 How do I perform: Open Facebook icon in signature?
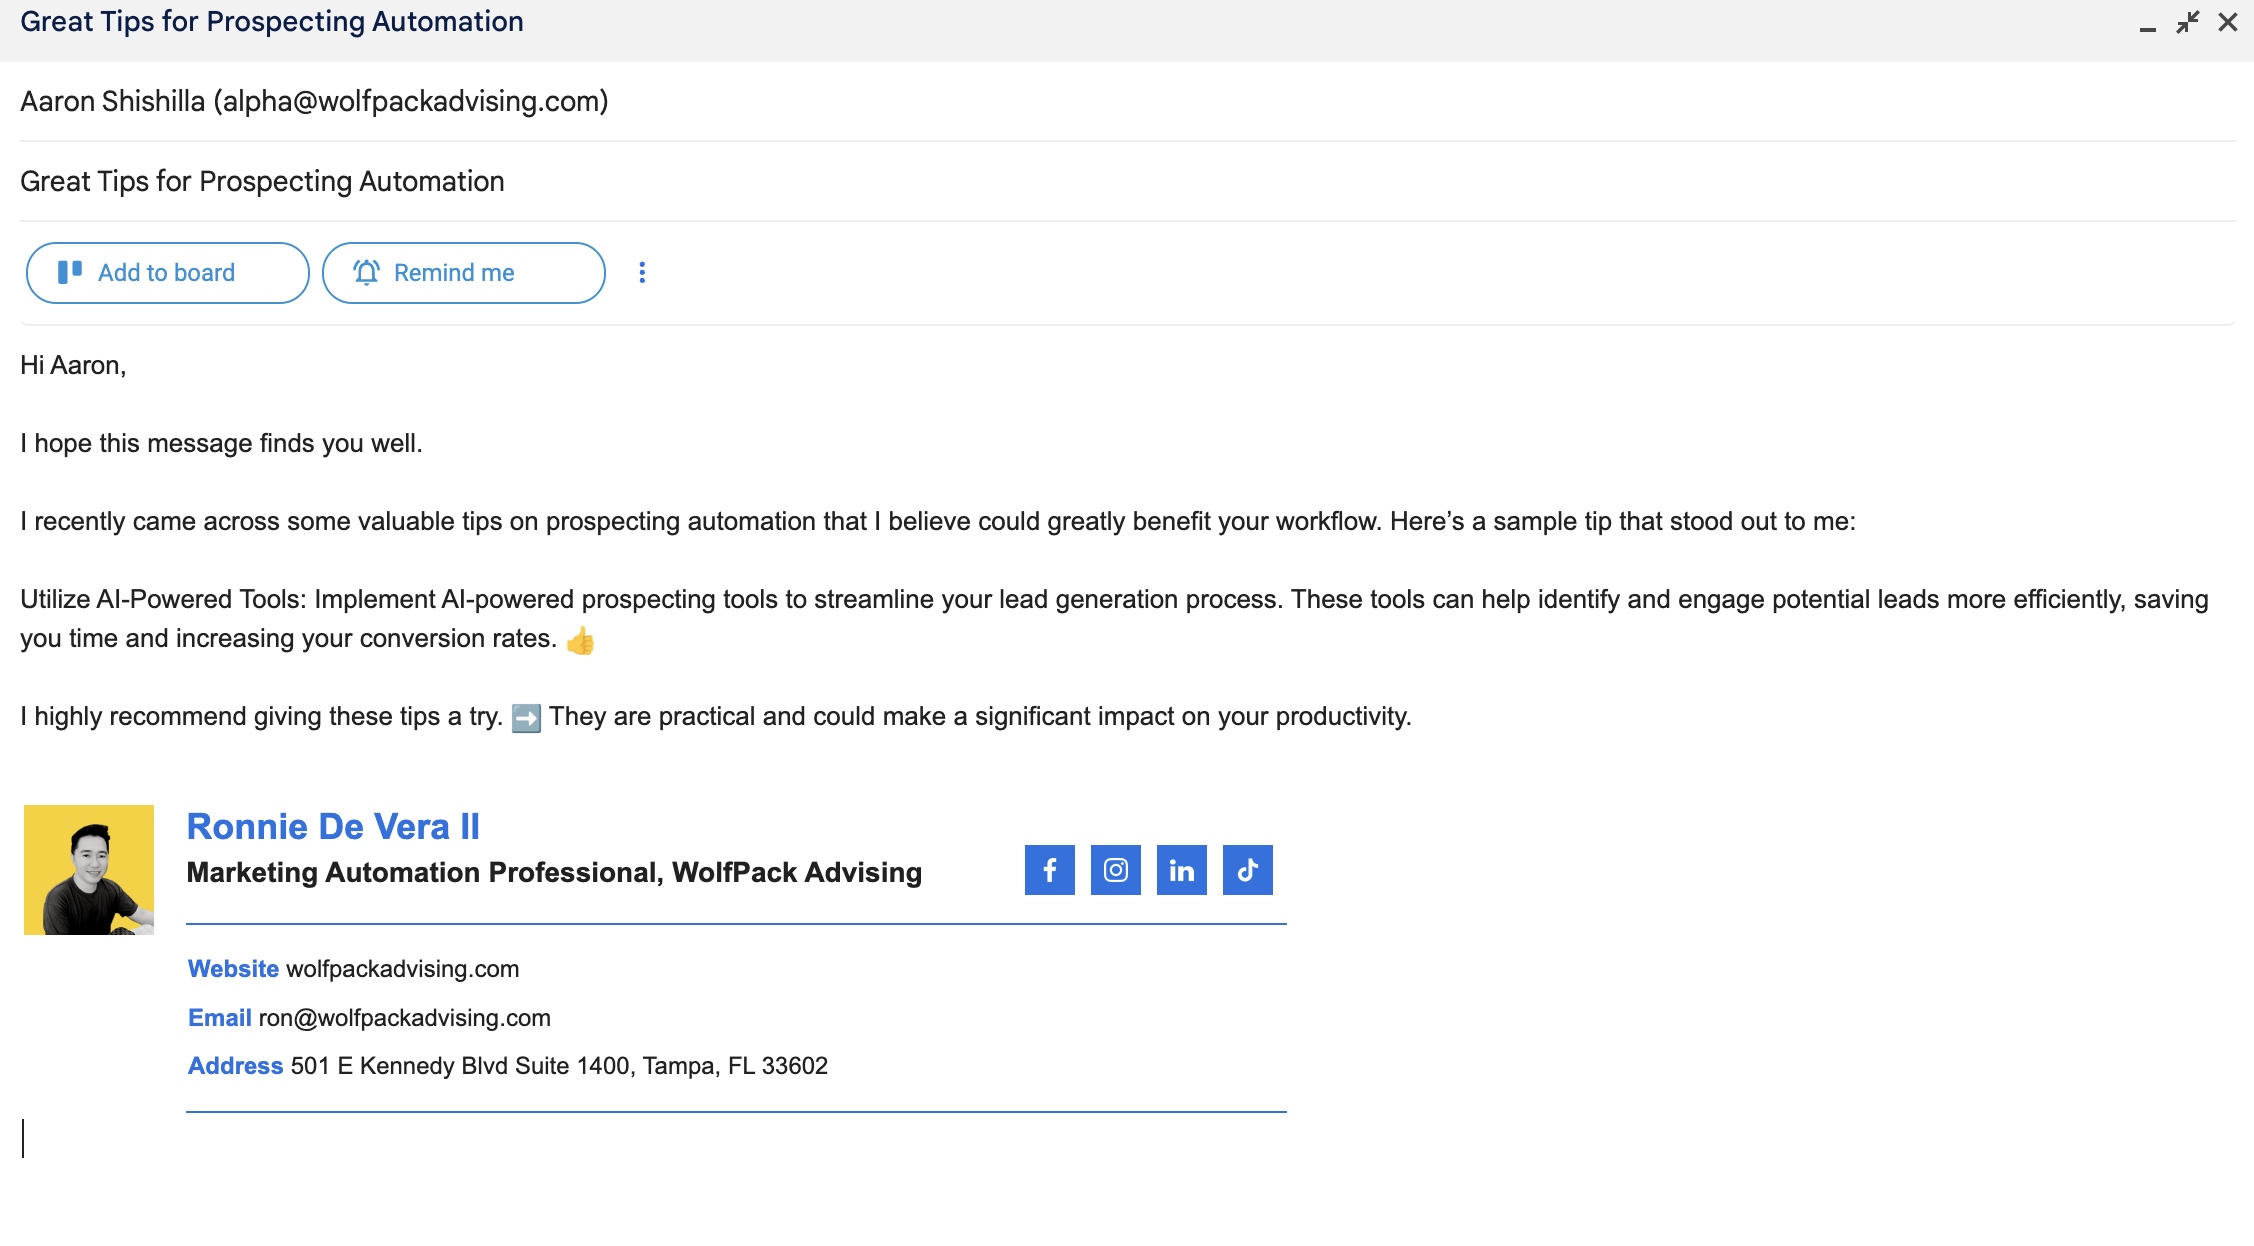coord(1049,870)
